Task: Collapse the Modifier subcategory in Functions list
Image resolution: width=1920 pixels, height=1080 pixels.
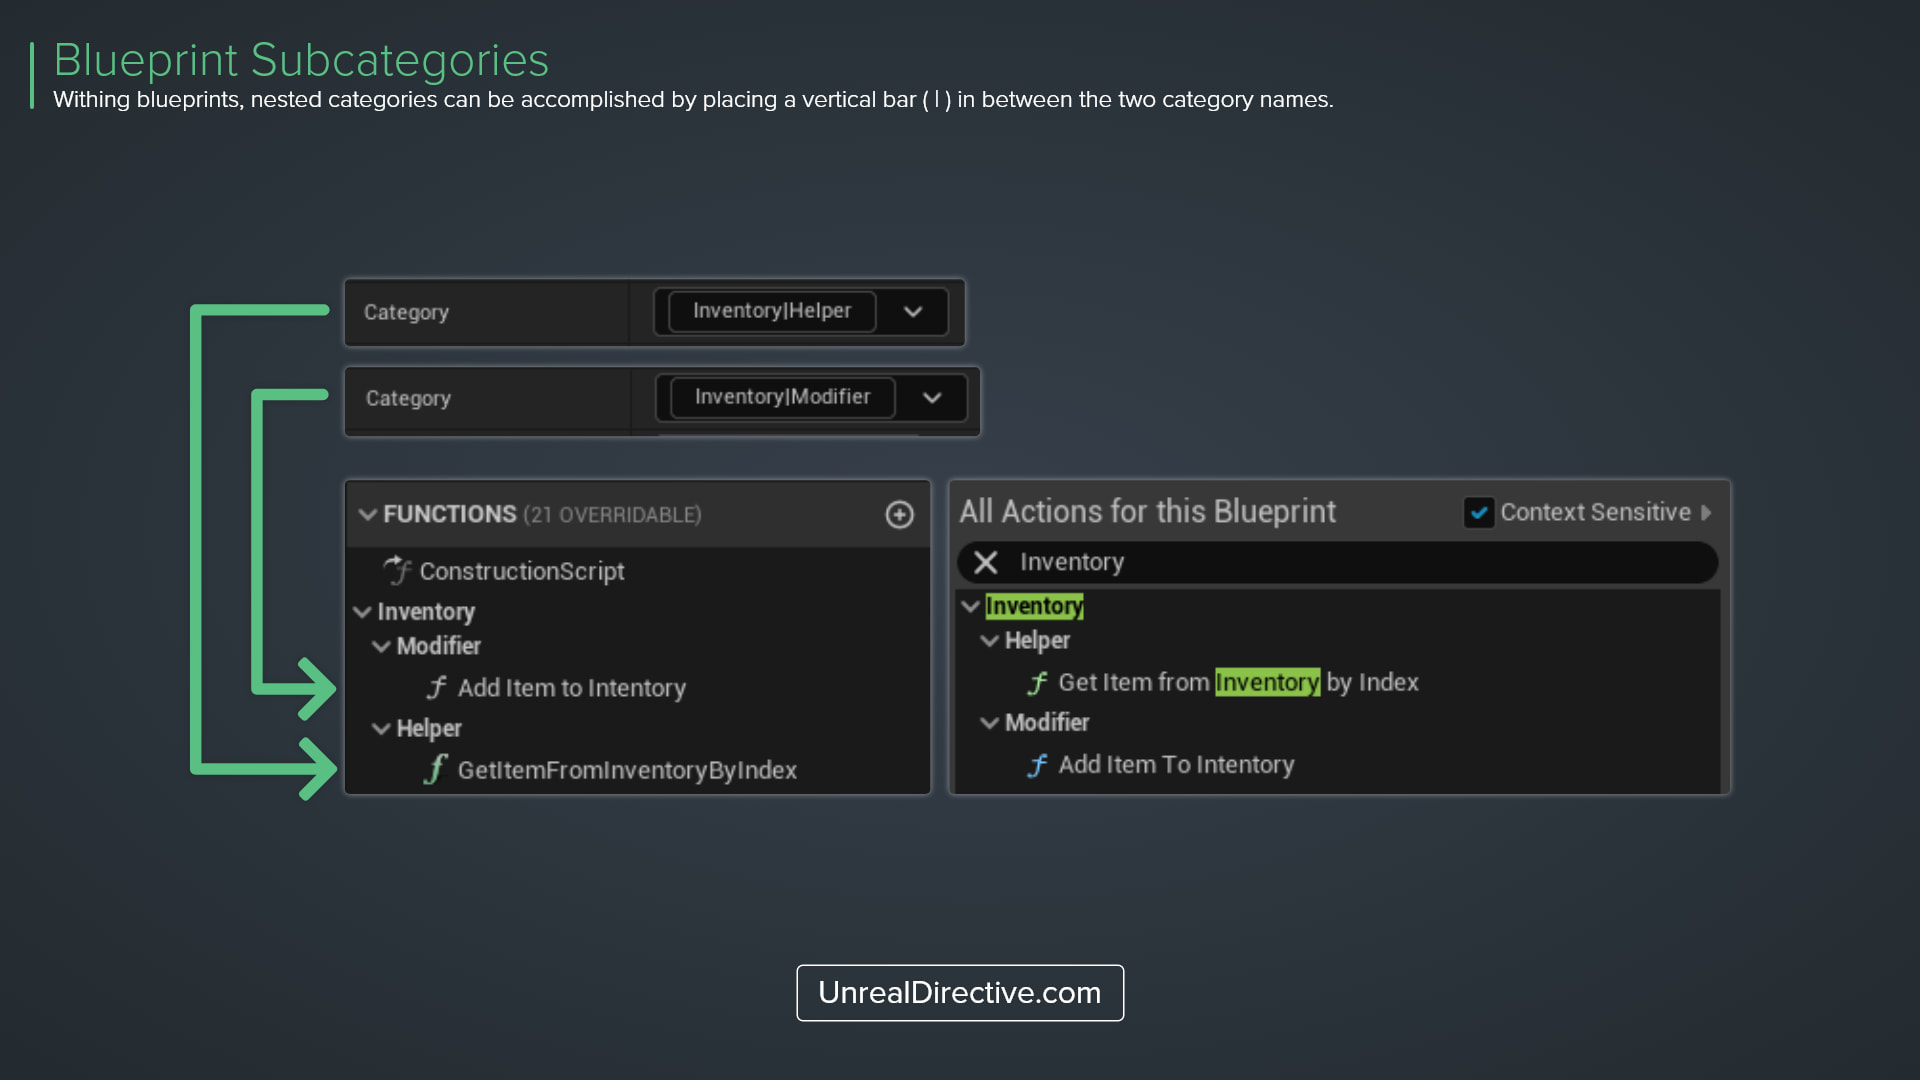Action: click(x=381, y=646)
